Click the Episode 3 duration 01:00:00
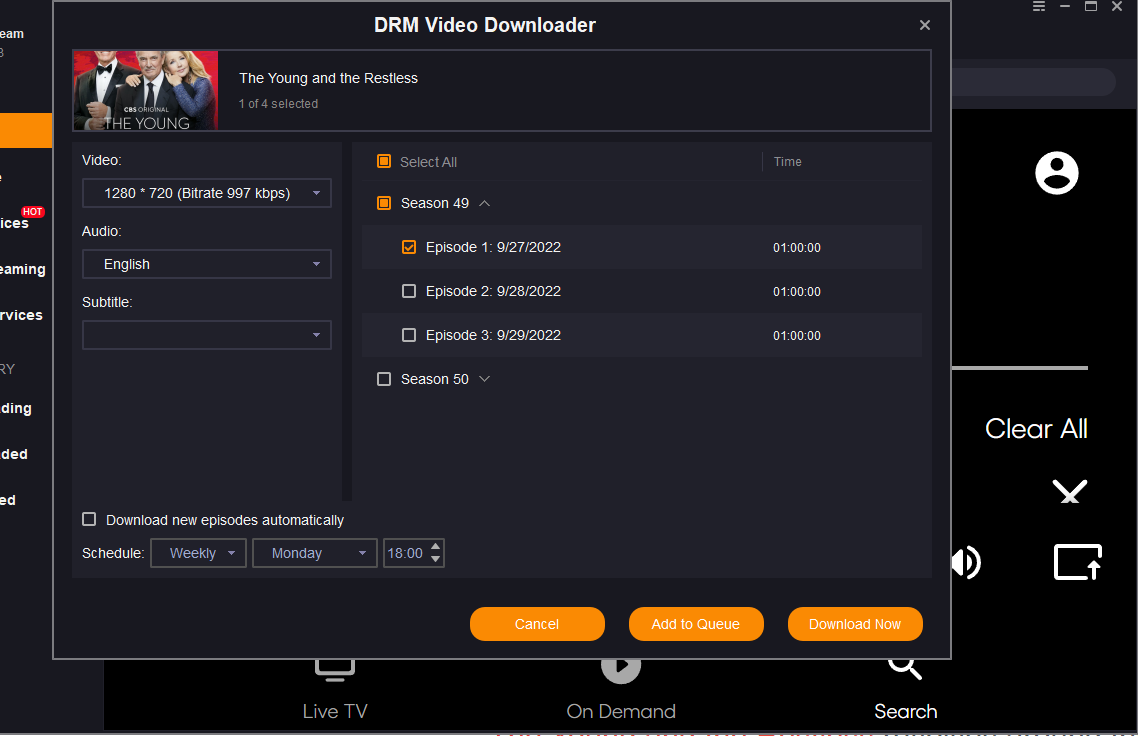The height and width of the screenshot is (736, 1138). point(796,336)
